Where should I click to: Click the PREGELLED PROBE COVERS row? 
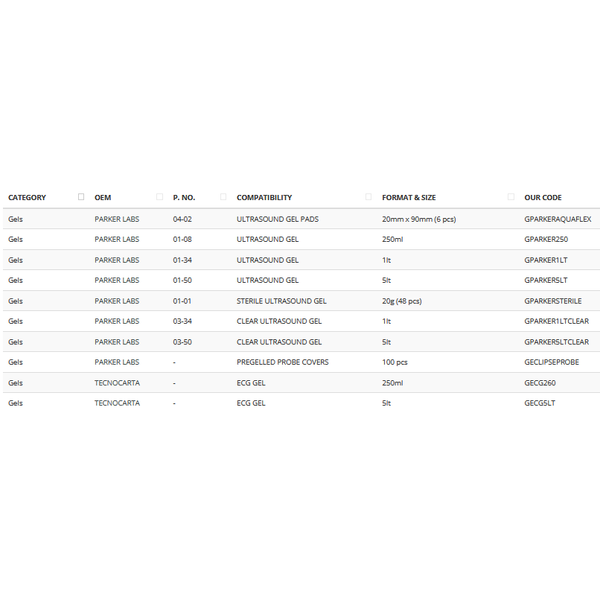(301, 362)
